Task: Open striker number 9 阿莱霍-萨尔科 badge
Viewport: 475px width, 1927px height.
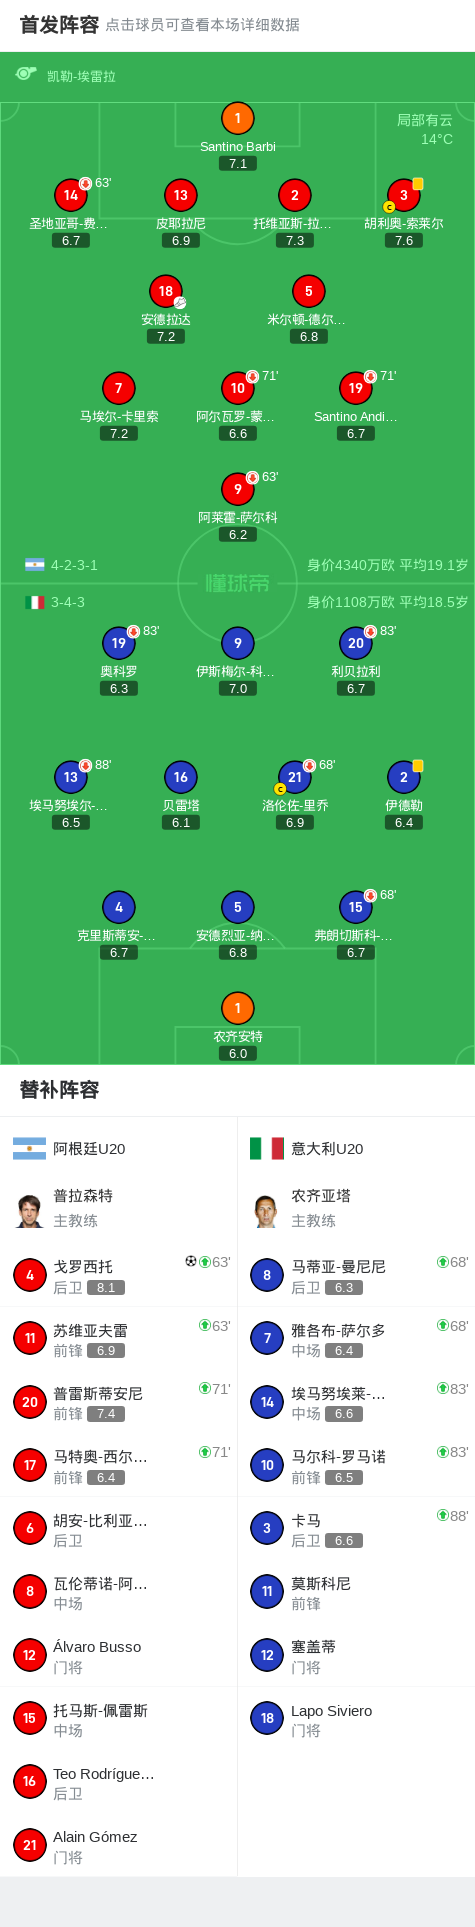Action: click(238, 489)
